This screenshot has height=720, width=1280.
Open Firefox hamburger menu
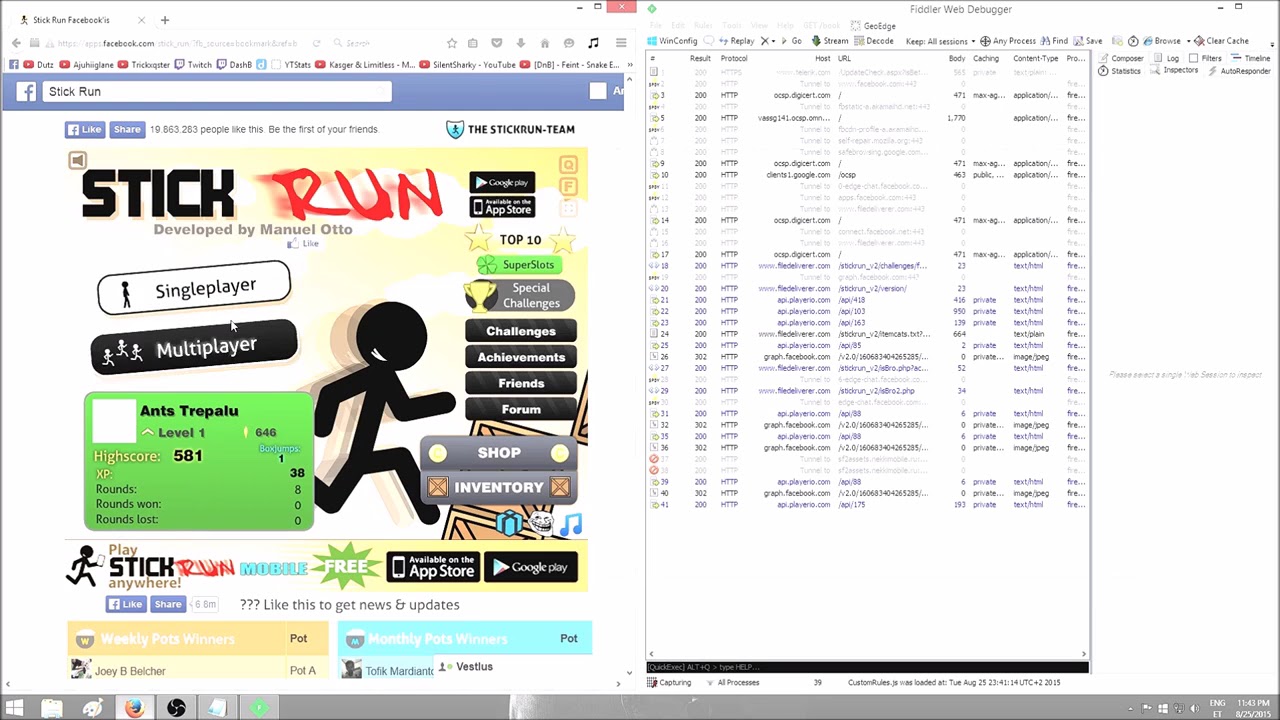[x=621, y=43]
